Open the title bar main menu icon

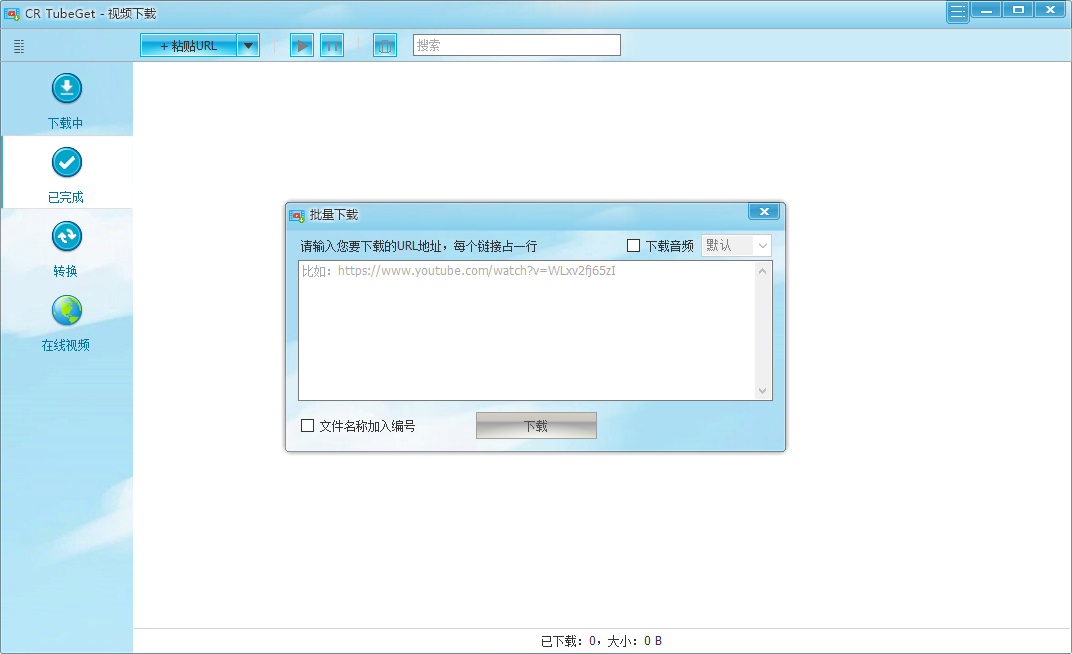coord(958,12)
